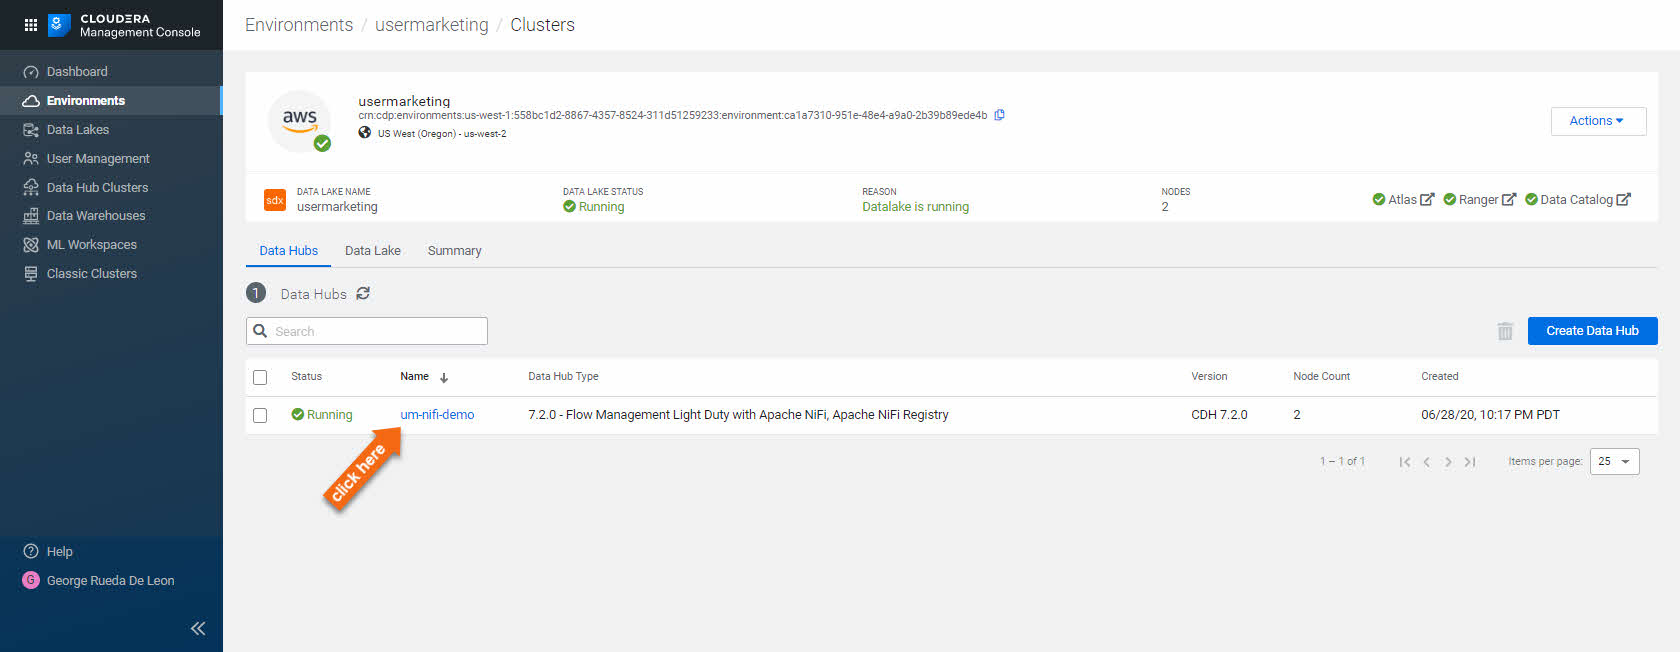This screenshot has width=1680, height=652.
Task: Go to previous page of results
Action: point(1427,462)
